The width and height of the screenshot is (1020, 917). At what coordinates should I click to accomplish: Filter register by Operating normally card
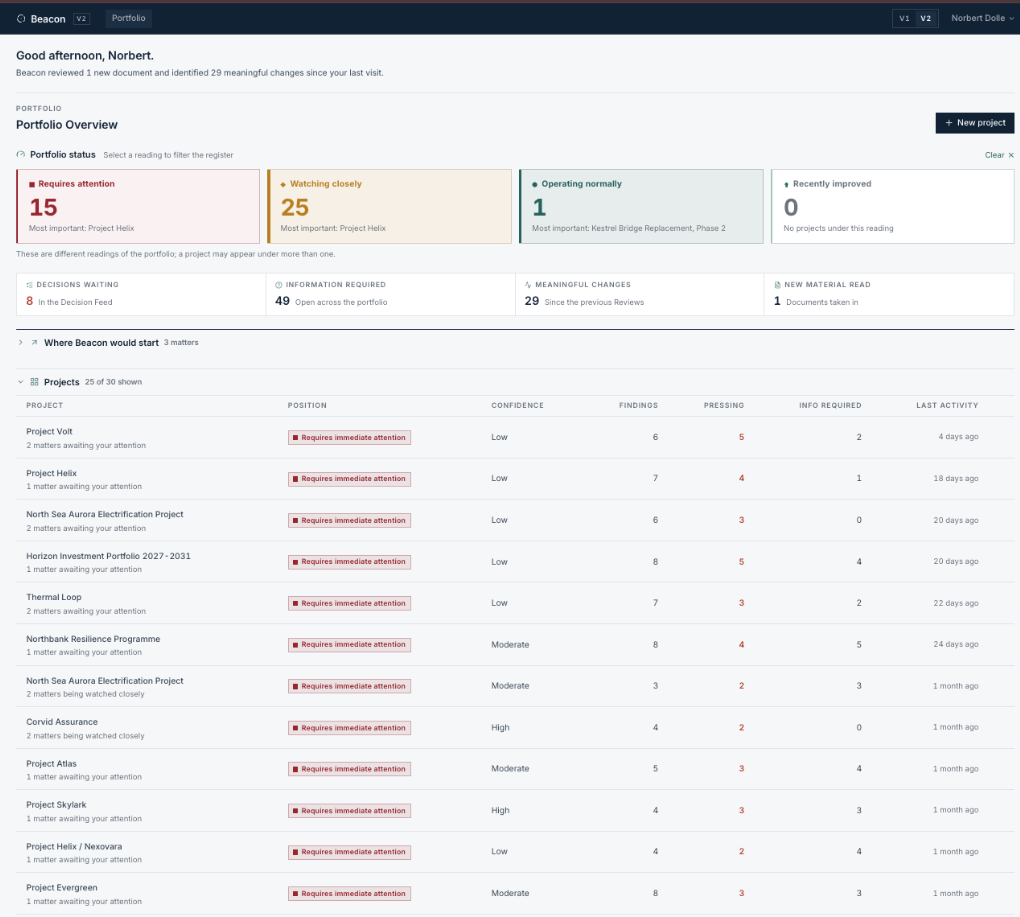tap(641, 207)
